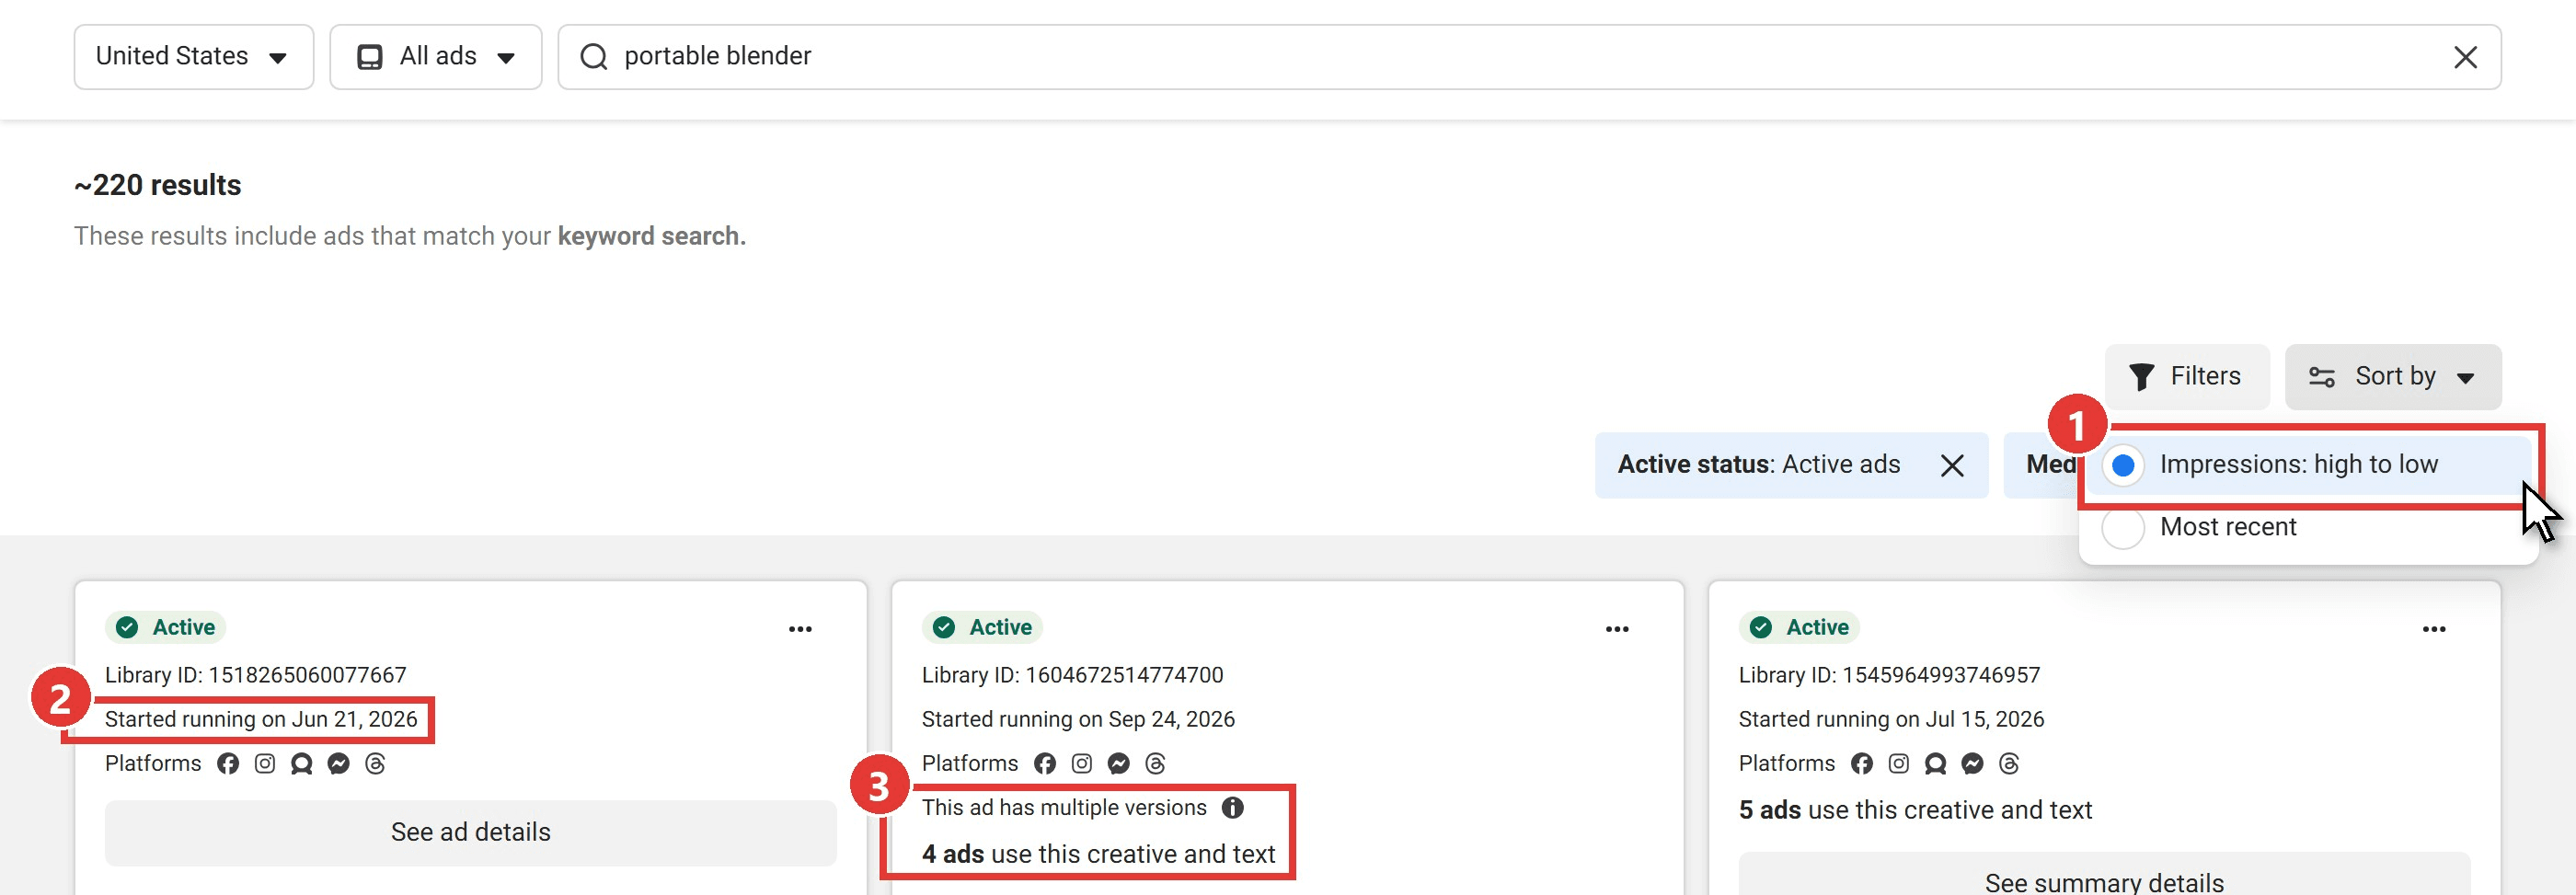2576x895 pixels.
Task: Click the Messenger platform icon on the Jun 21 ad
Action: 339,764
